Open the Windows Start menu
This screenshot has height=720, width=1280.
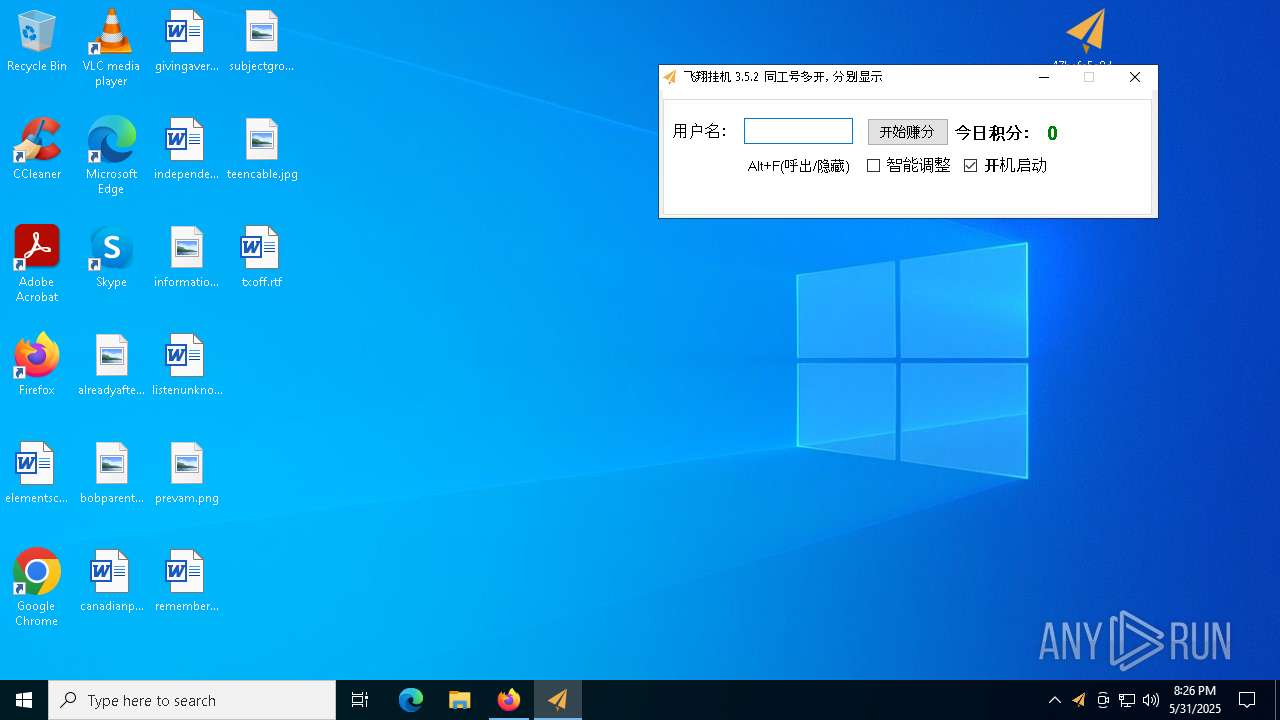(24, 700)
